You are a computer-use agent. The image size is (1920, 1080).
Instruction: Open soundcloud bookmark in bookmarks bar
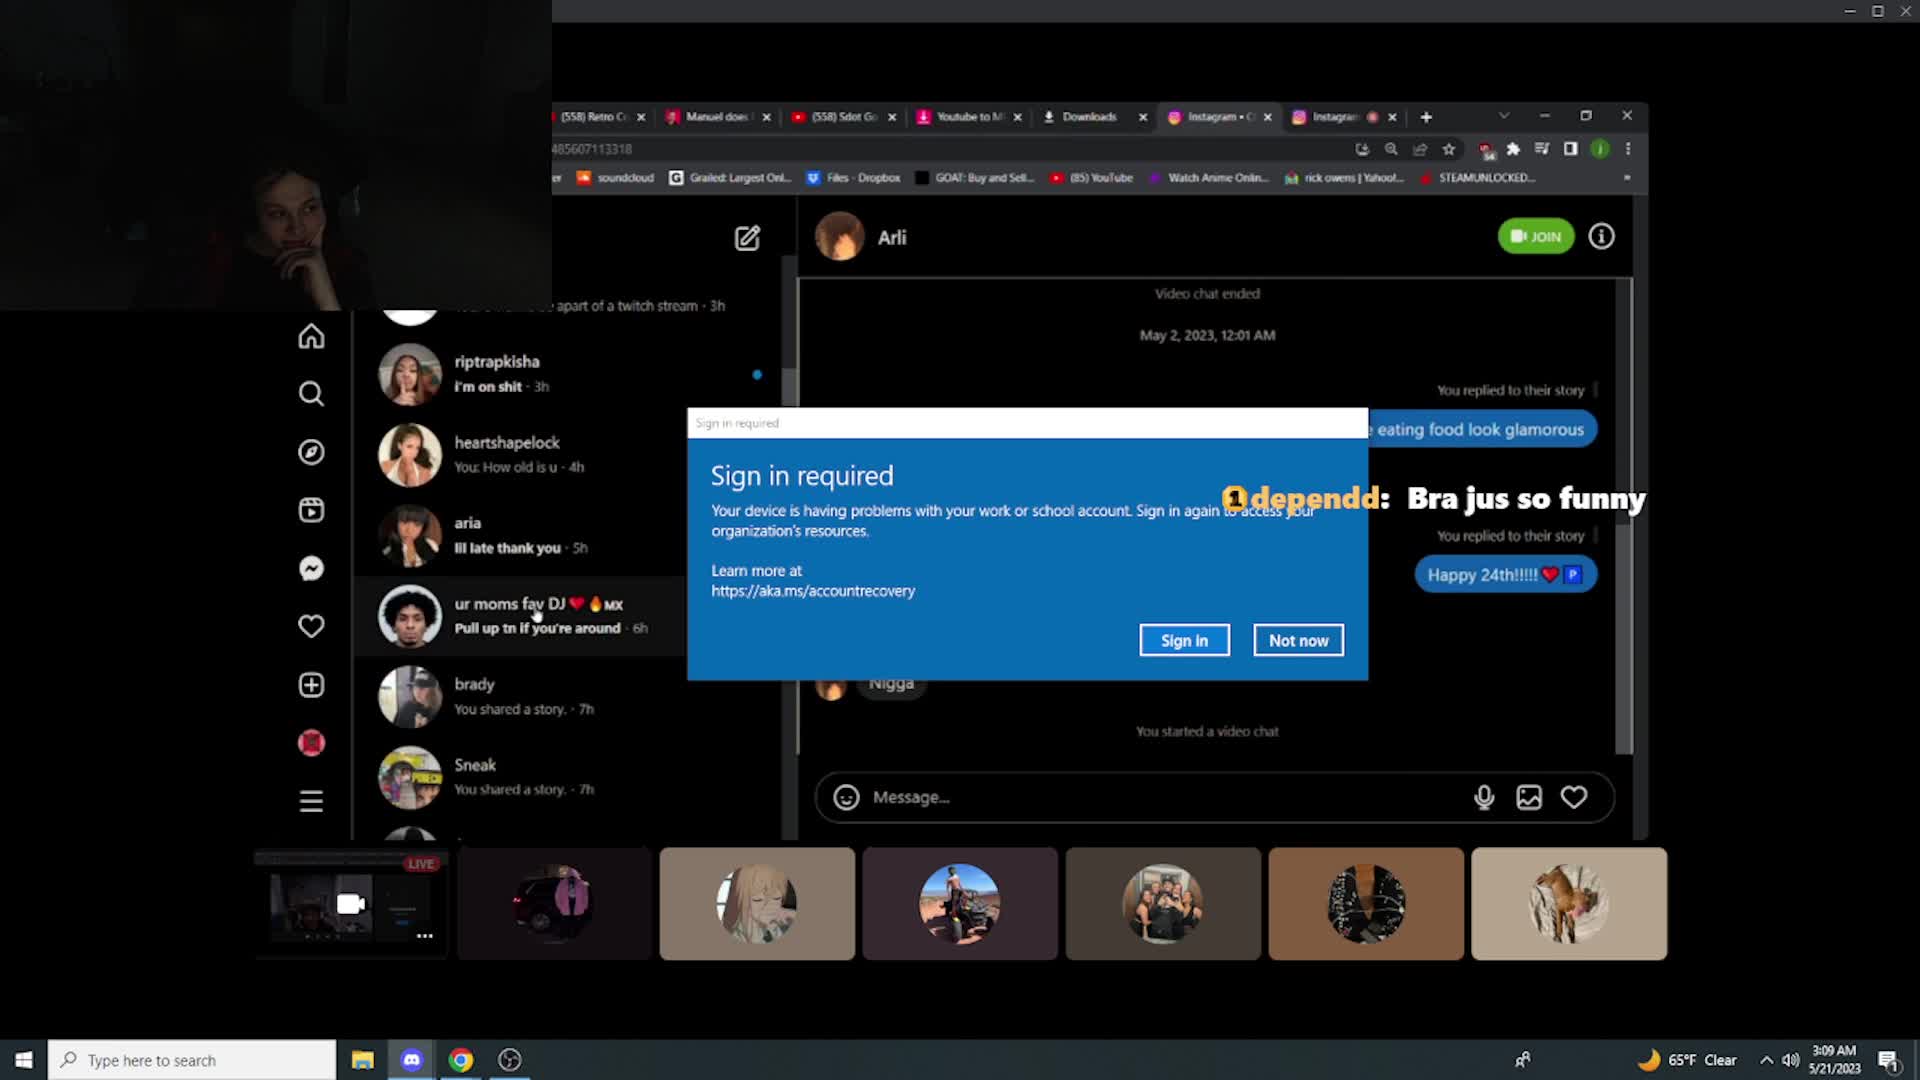[614, 178]
